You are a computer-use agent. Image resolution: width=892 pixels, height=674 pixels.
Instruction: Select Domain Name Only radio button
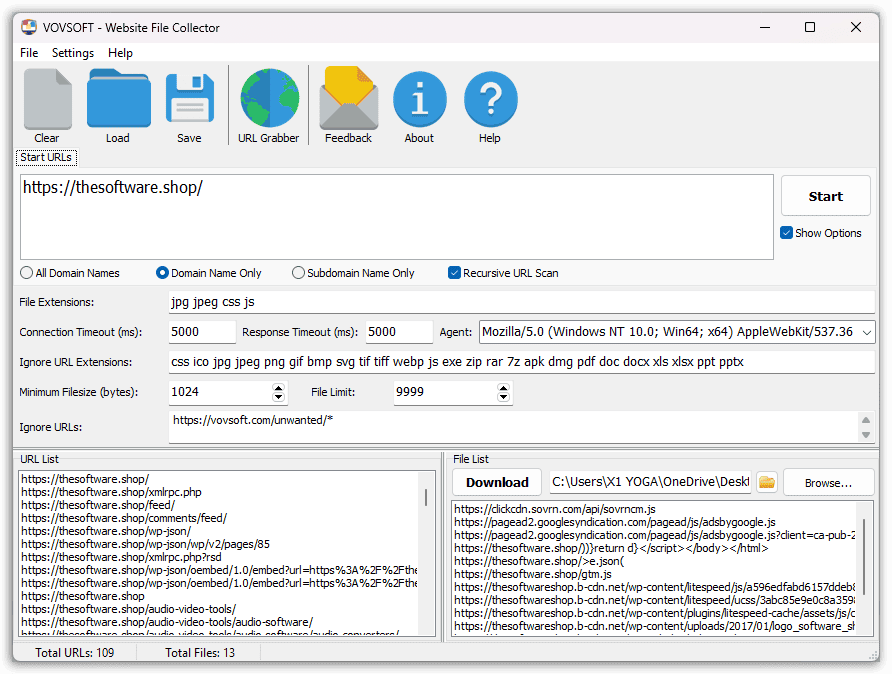point(162,273)
